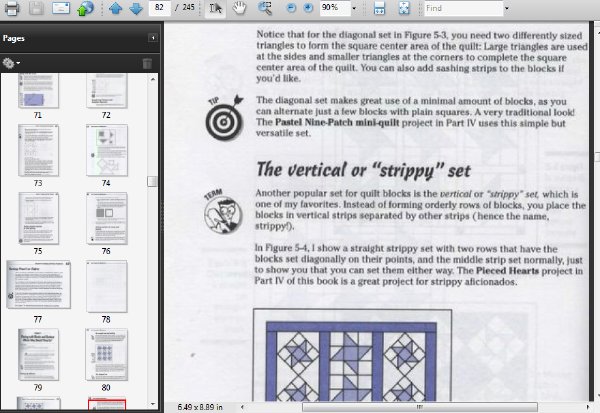Open page 76 thumbnail
The image size is (600, 413).
107,218
